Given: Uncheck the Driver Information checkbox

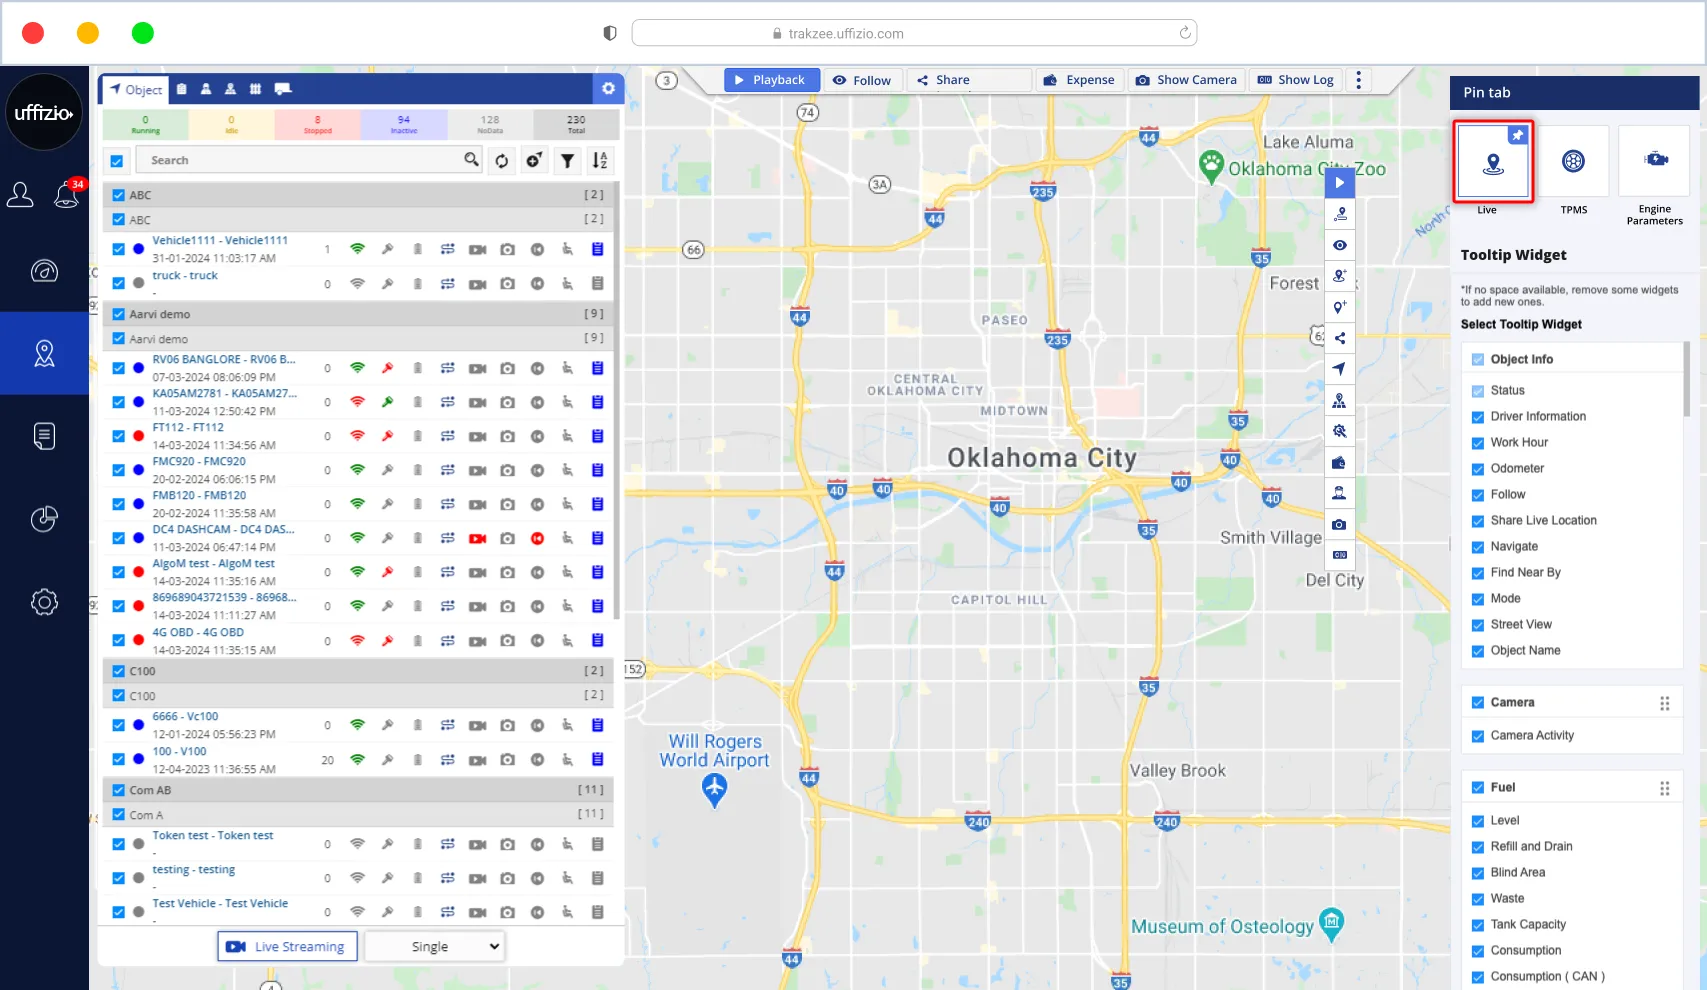Looking at the screenshot, I should 1478,417.
